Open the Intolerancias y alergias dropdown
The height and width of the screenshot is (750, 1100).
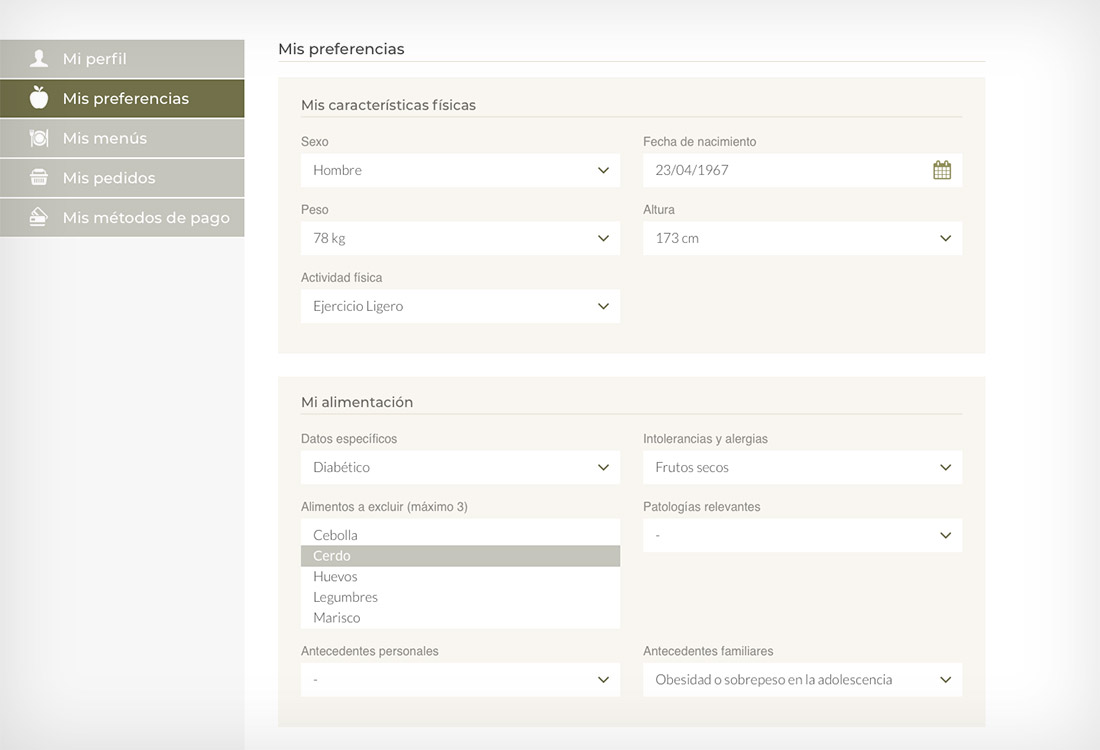click(x=802, y=467)
